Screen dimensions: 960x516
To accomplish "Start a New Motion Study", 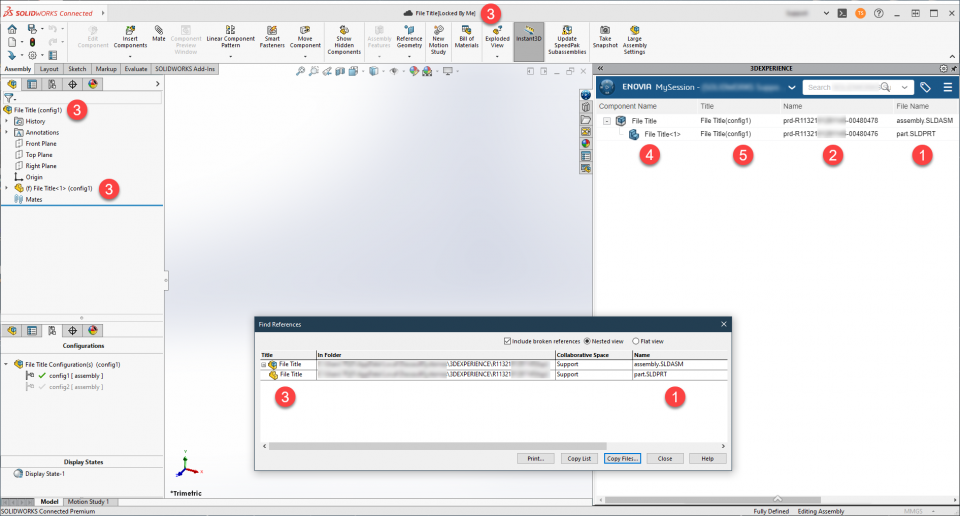I will pyautogui.click(x=438, y=40).
